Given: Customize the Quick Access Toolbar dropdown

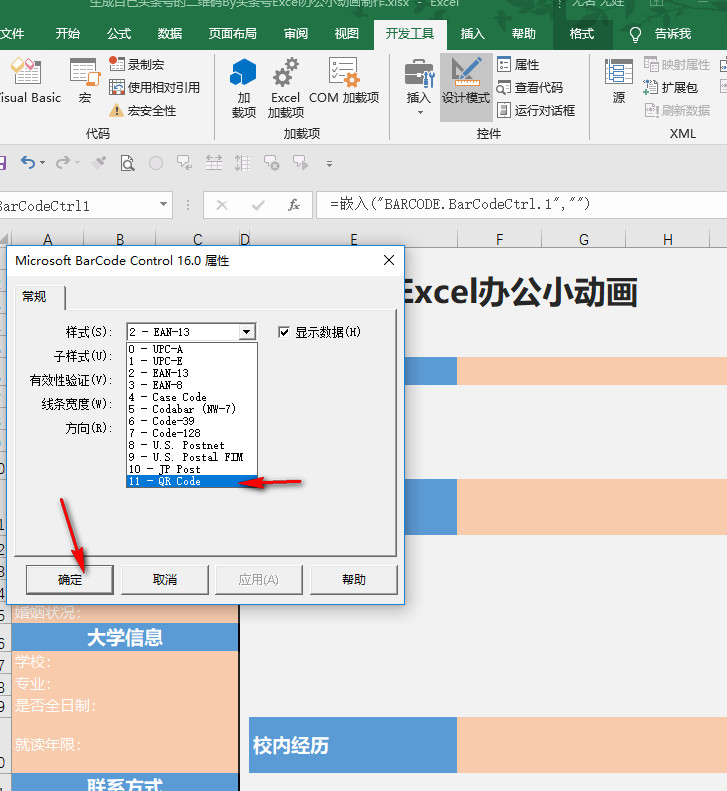Looking at the screenshot, I should [x=329, y=163].
